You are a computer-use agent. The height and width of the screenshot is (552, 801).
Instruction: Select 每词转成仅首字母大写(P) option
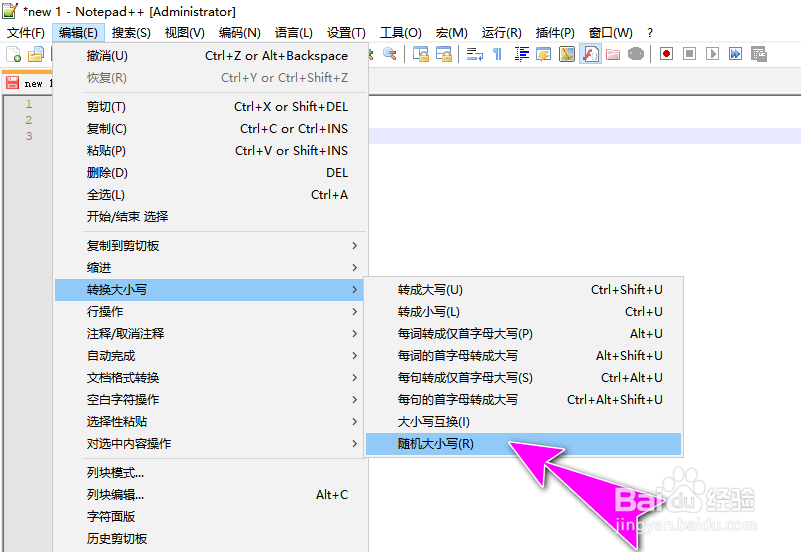[524, 333]
